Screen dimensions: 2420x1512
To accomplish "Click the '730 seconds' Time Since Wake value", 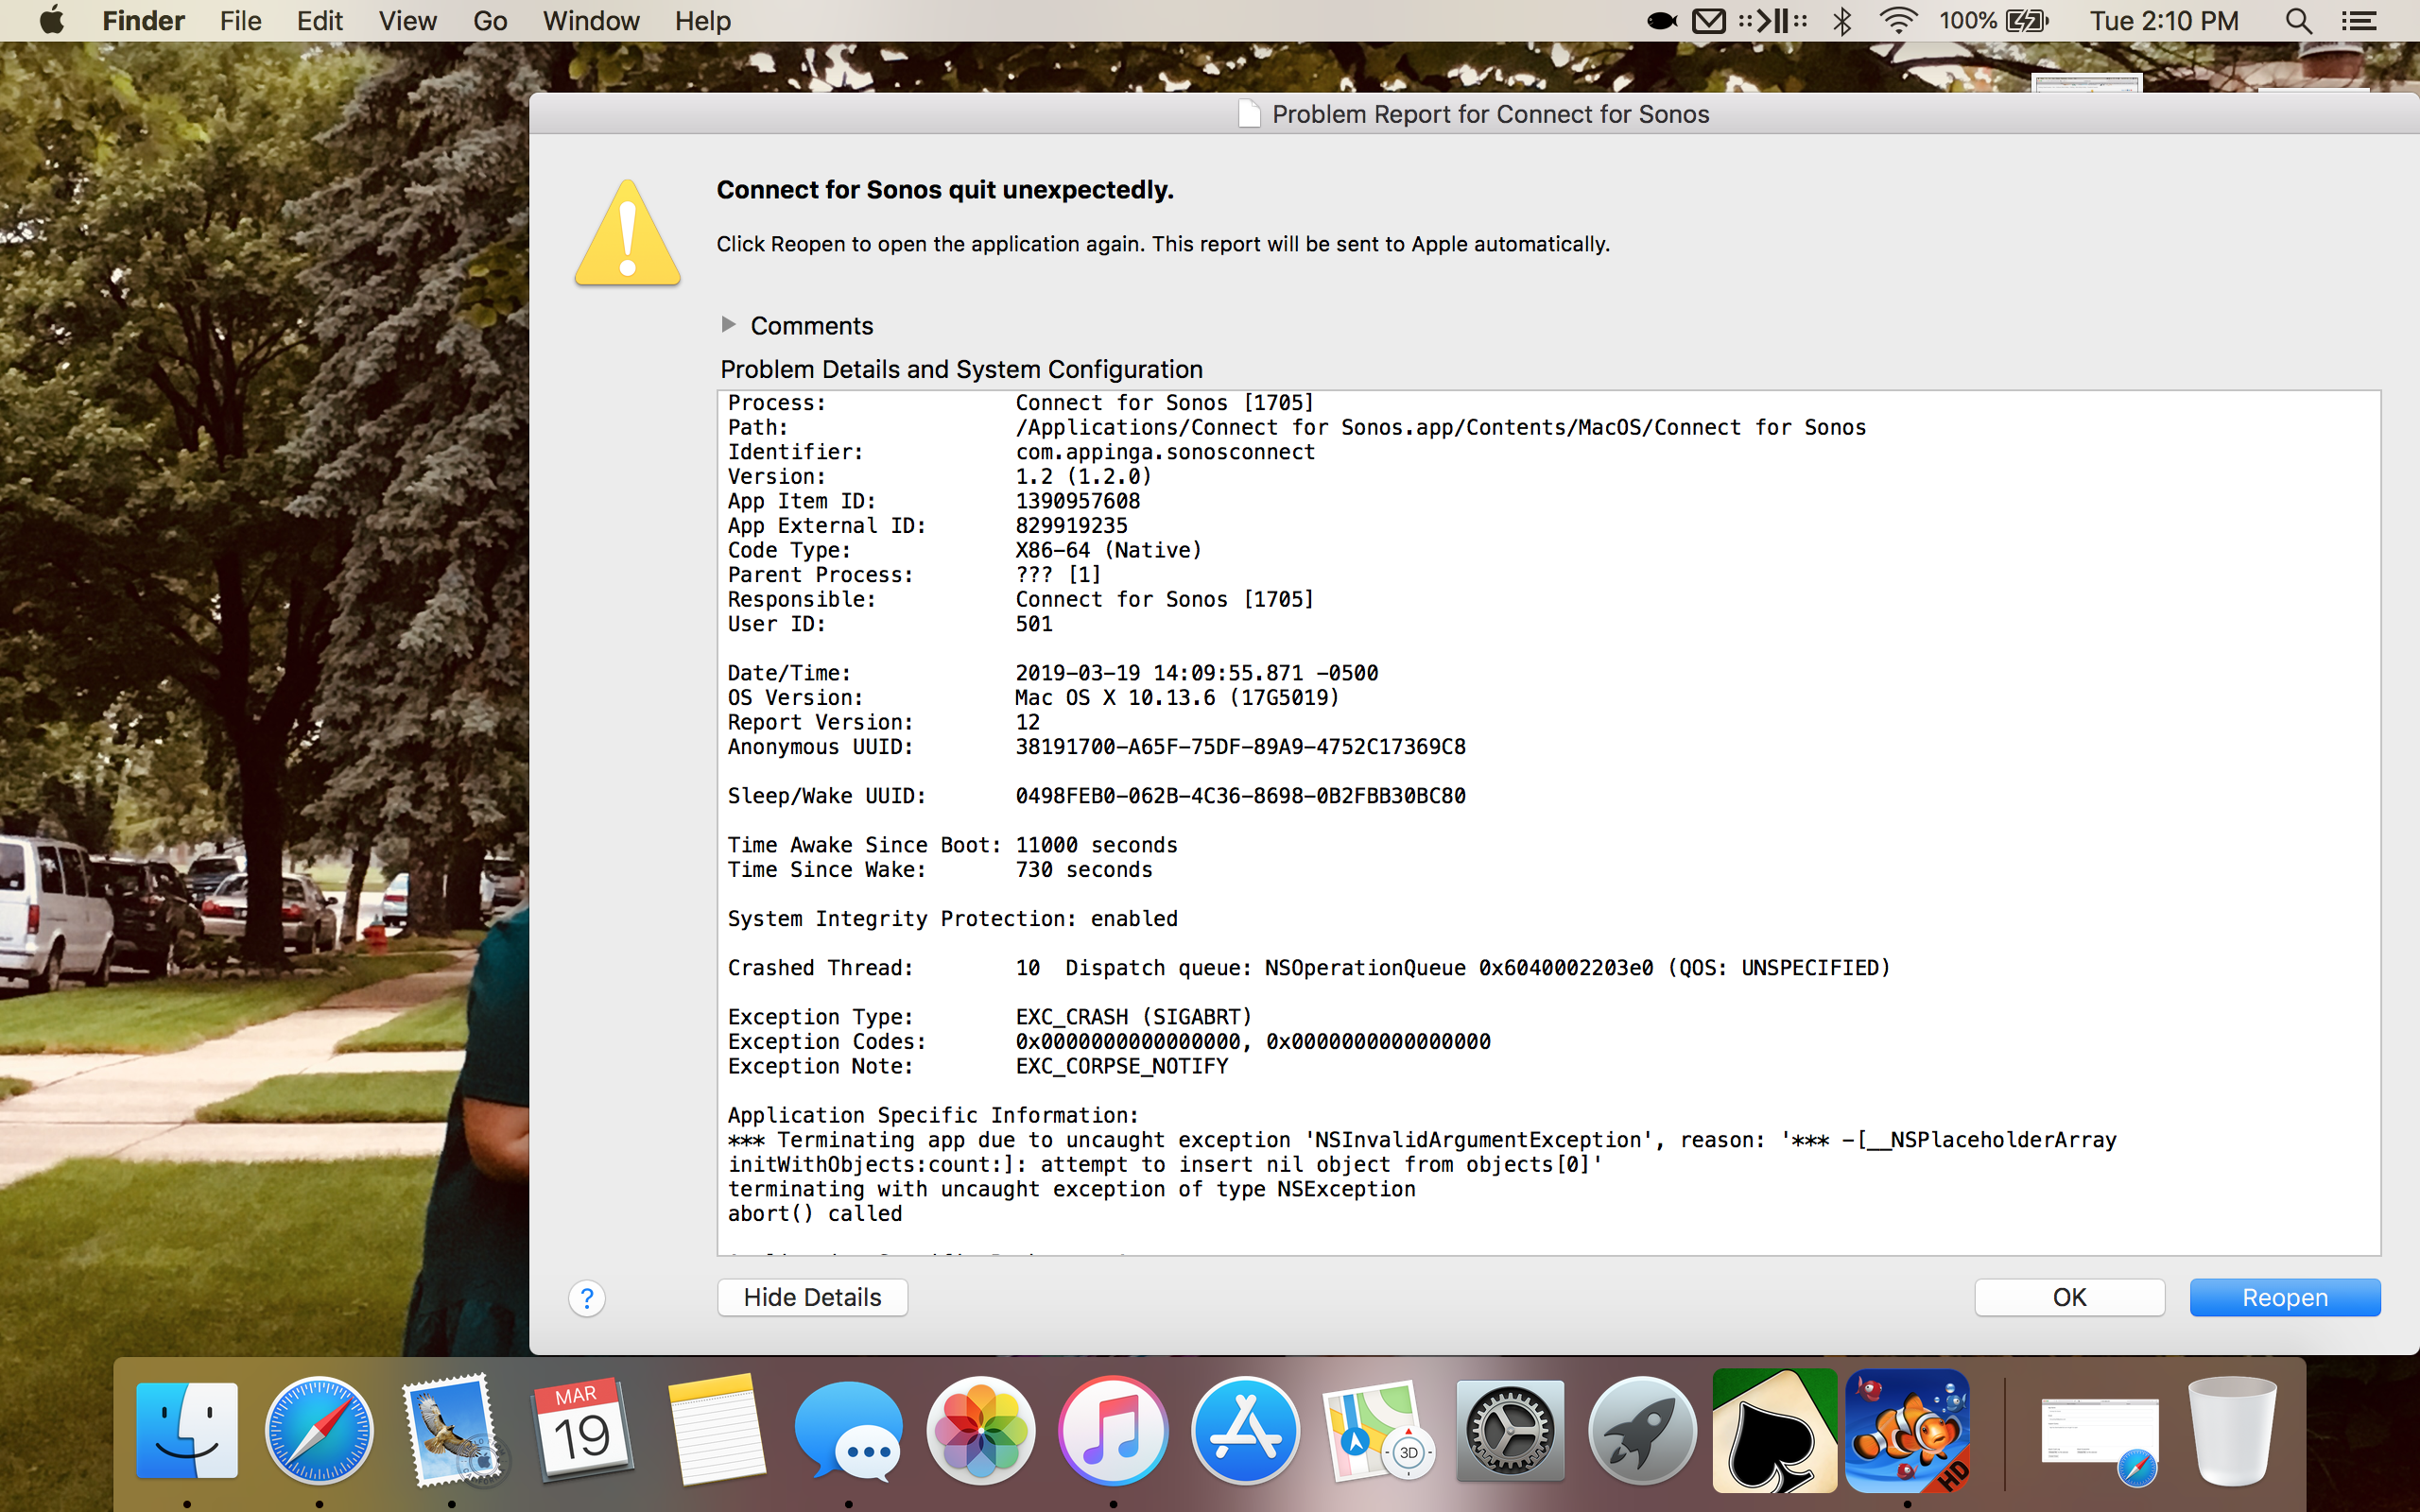I will pos(1084,870).
